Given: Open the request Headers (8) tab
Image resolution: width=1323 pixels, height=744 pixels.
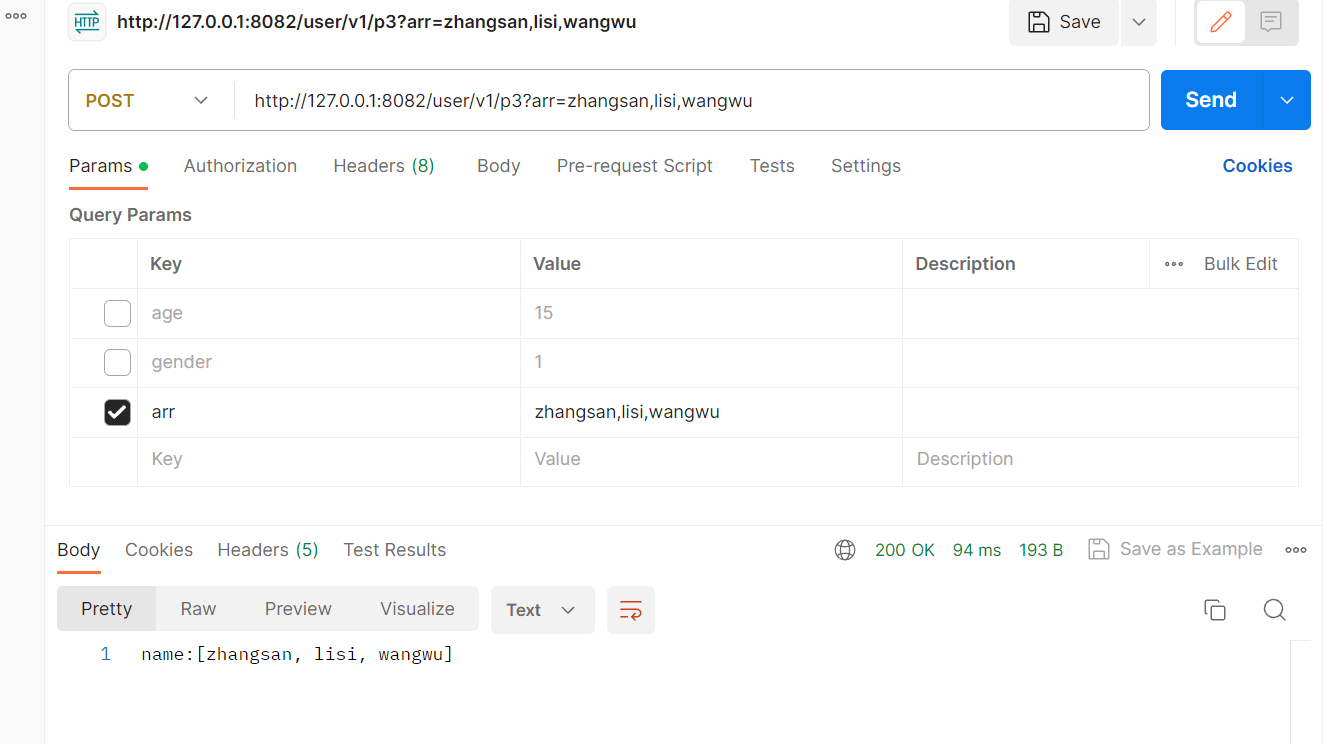Looking at the screenshot, I should point(384,166).
